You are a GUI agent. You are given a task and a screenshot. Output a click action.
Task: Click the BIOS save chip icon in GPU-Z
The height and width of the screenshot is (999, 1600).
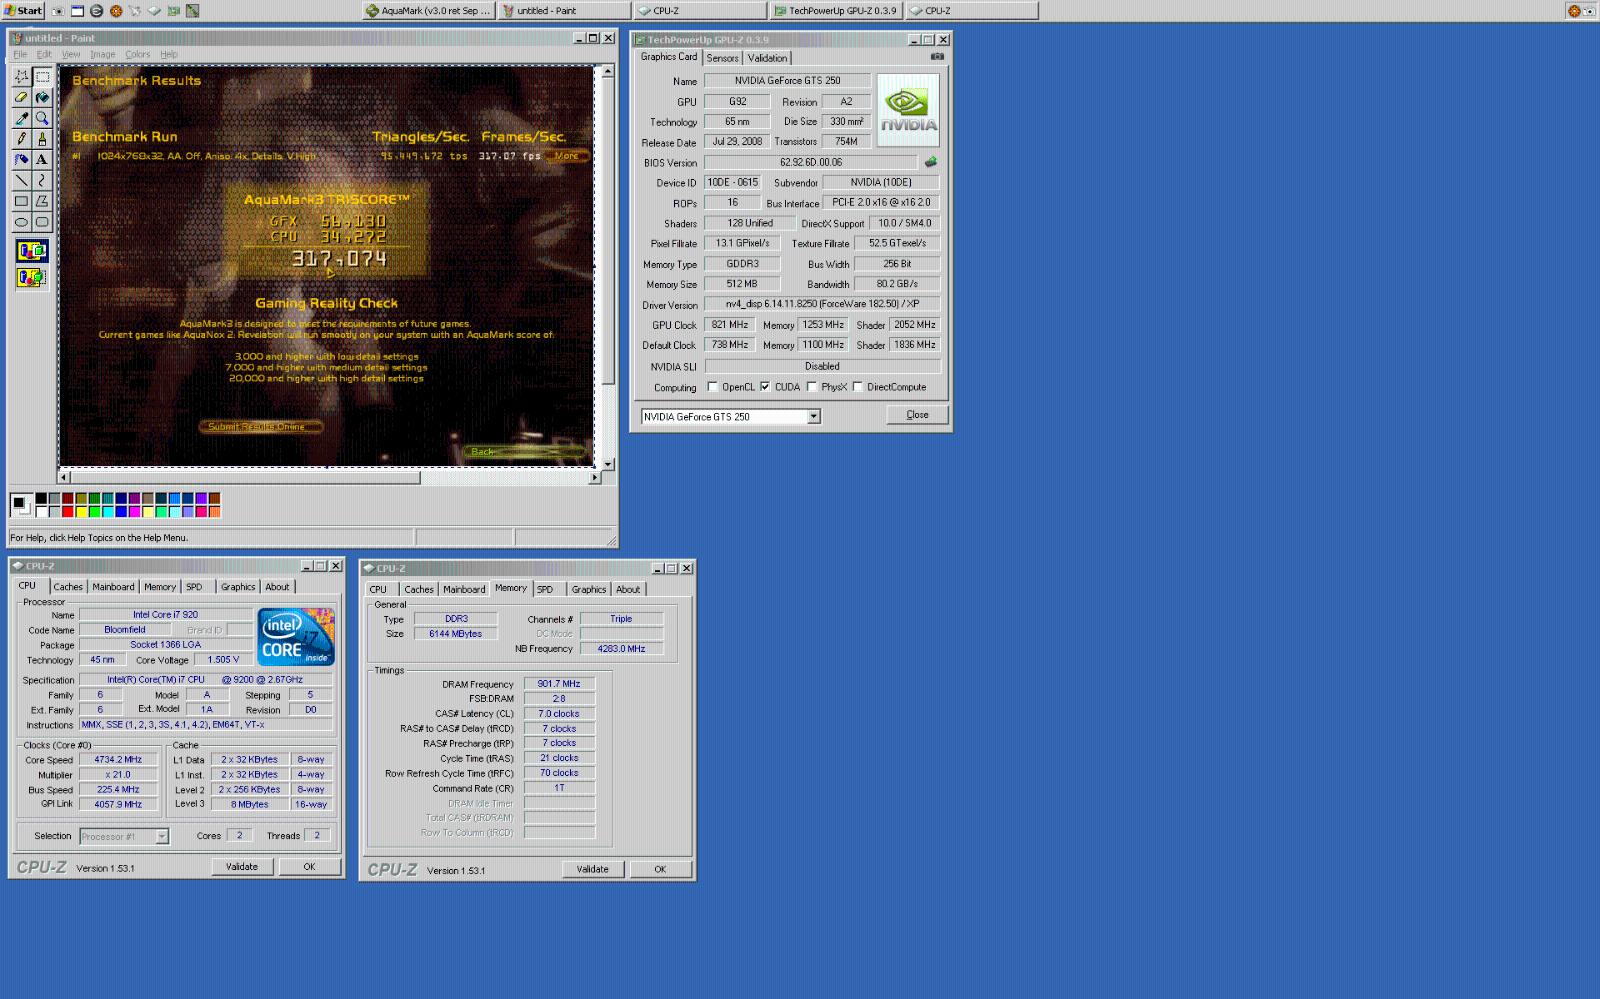(931, 162)
